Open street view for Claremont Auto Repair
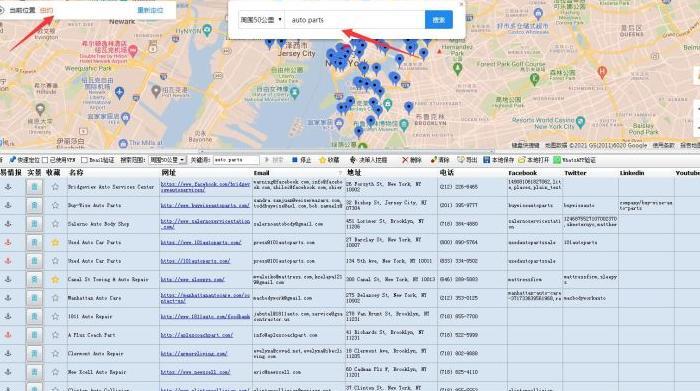 coord(34,354)
